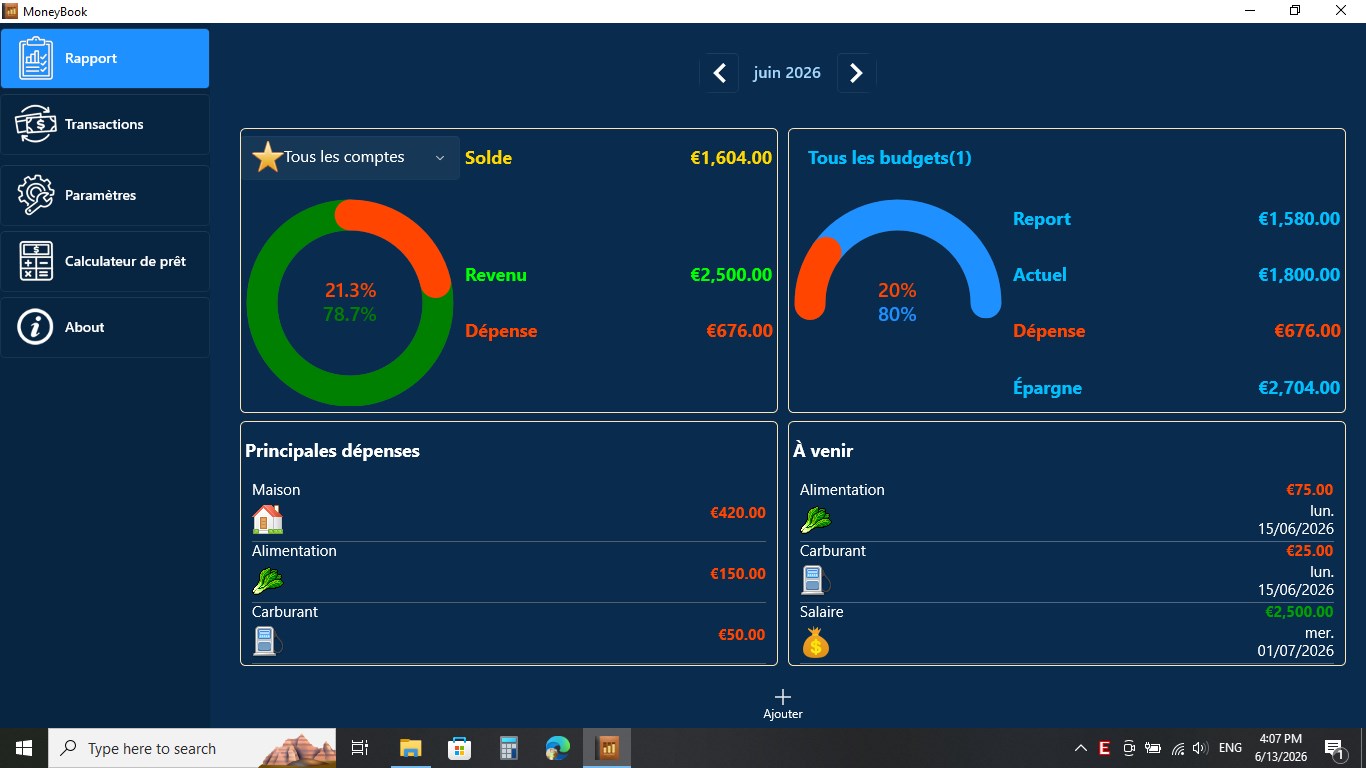Viewport: 1366px width, 768px height.
Task: Advance to next month with right arrow
Action: tap(856, 73)
